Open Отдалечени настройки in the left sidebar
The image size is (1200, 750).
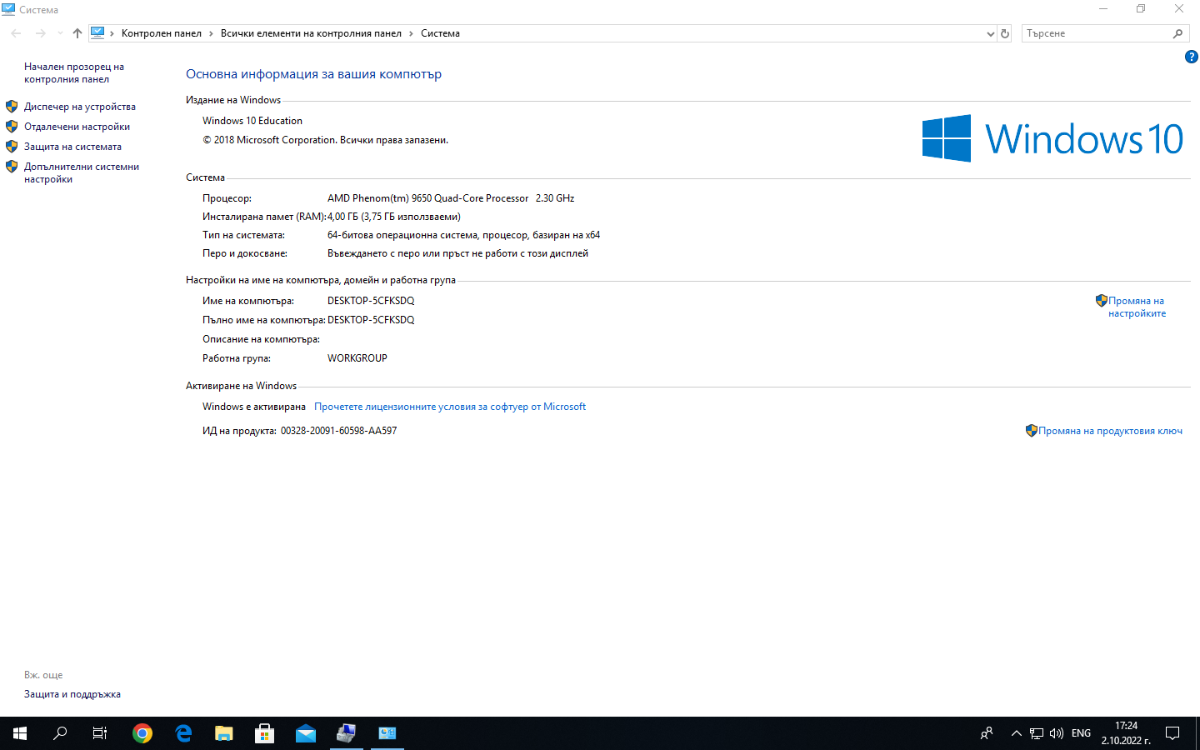pos(77,127)
